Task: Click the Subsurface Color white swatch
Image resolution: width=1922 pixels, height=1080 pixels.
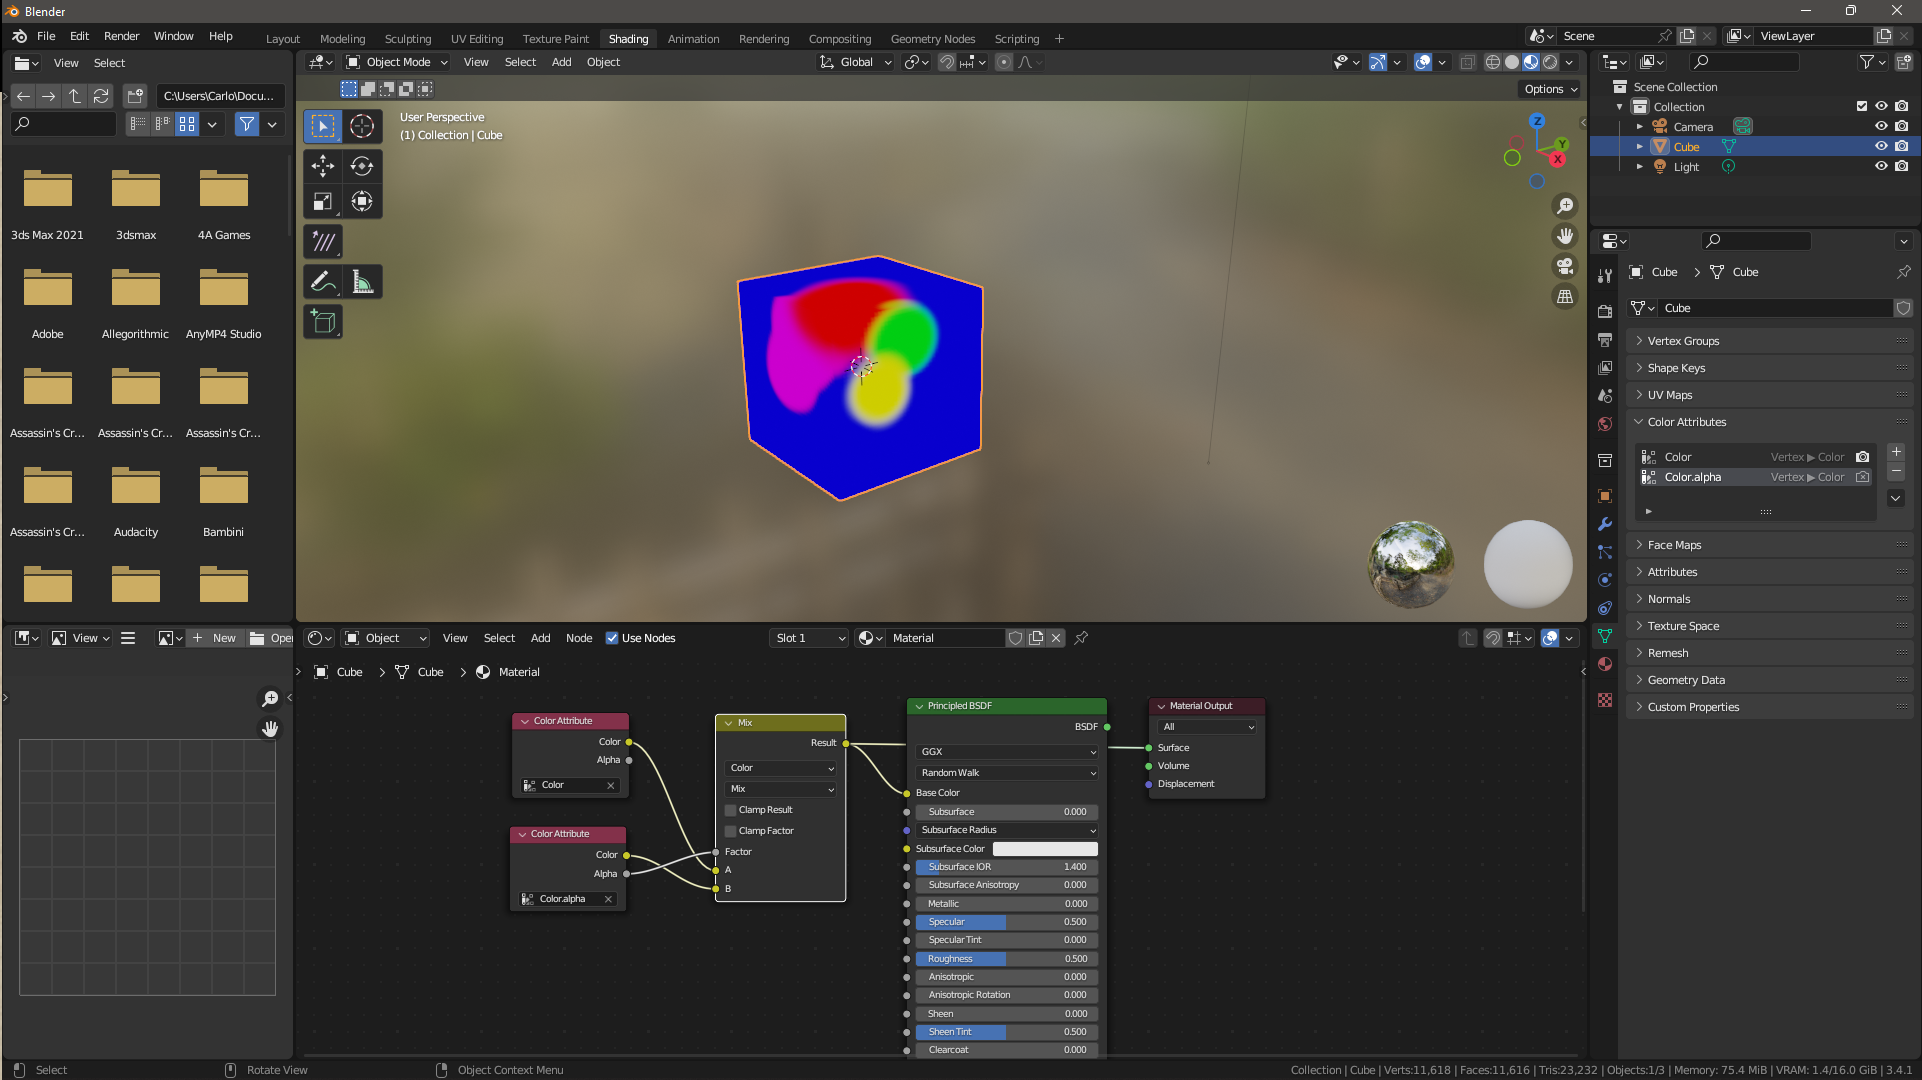Action: [x=1045, y=849]
